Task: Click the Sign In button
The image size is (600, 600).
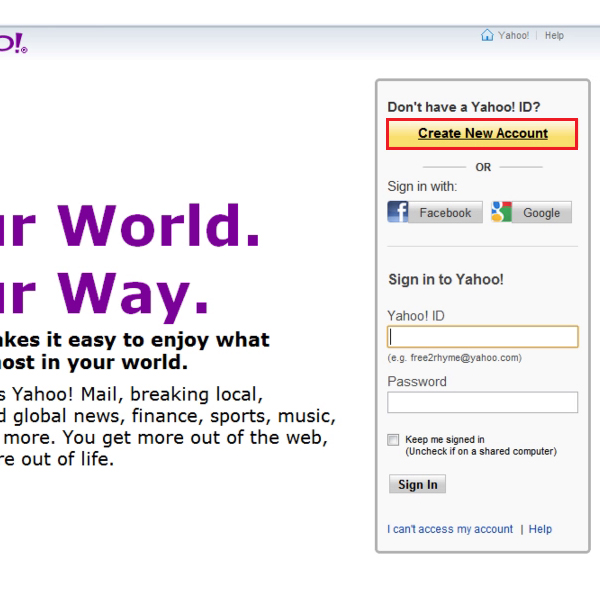Action: pyautogui.click(x=417, y=484)
